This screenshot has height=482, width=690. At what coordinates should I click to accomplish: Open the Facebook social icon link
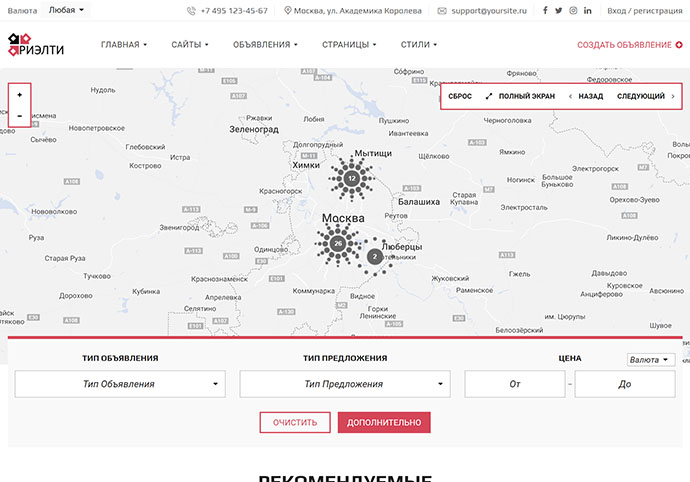click(x=545, y=10)
